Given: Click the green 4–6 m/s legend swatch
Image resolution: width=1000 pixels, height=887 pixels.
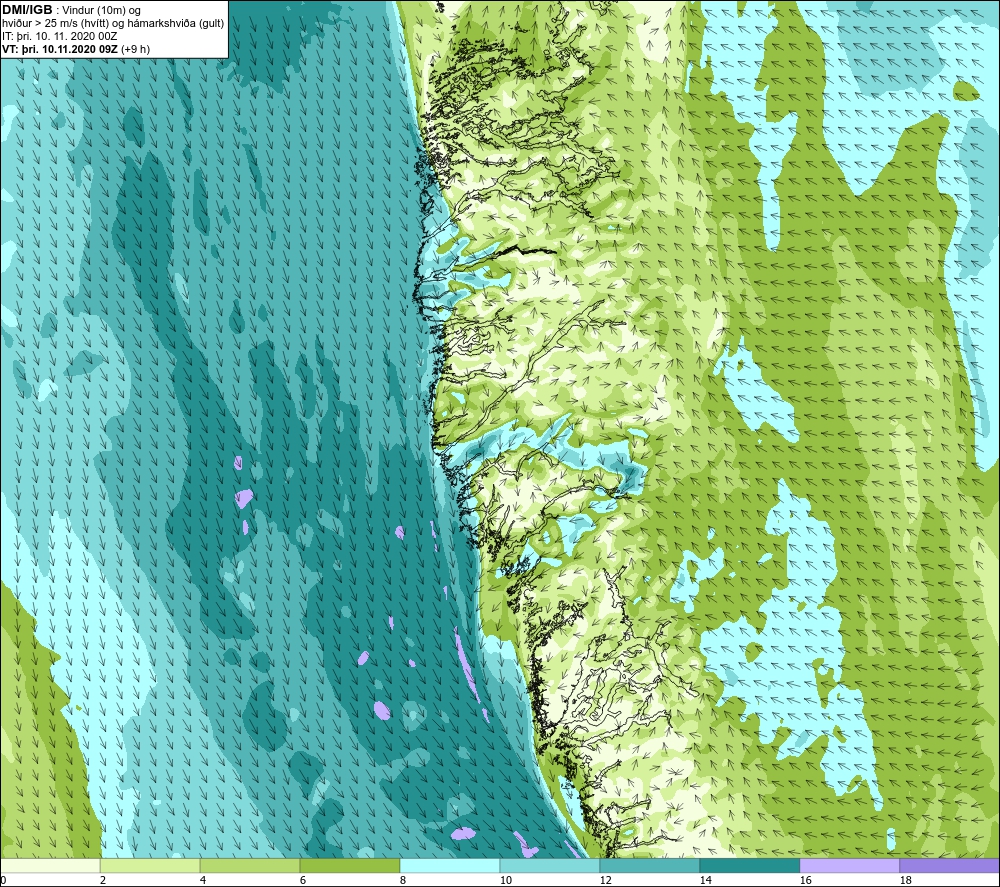Looking at the screenshot, I should pyautogui.click(x=250, y=865).
